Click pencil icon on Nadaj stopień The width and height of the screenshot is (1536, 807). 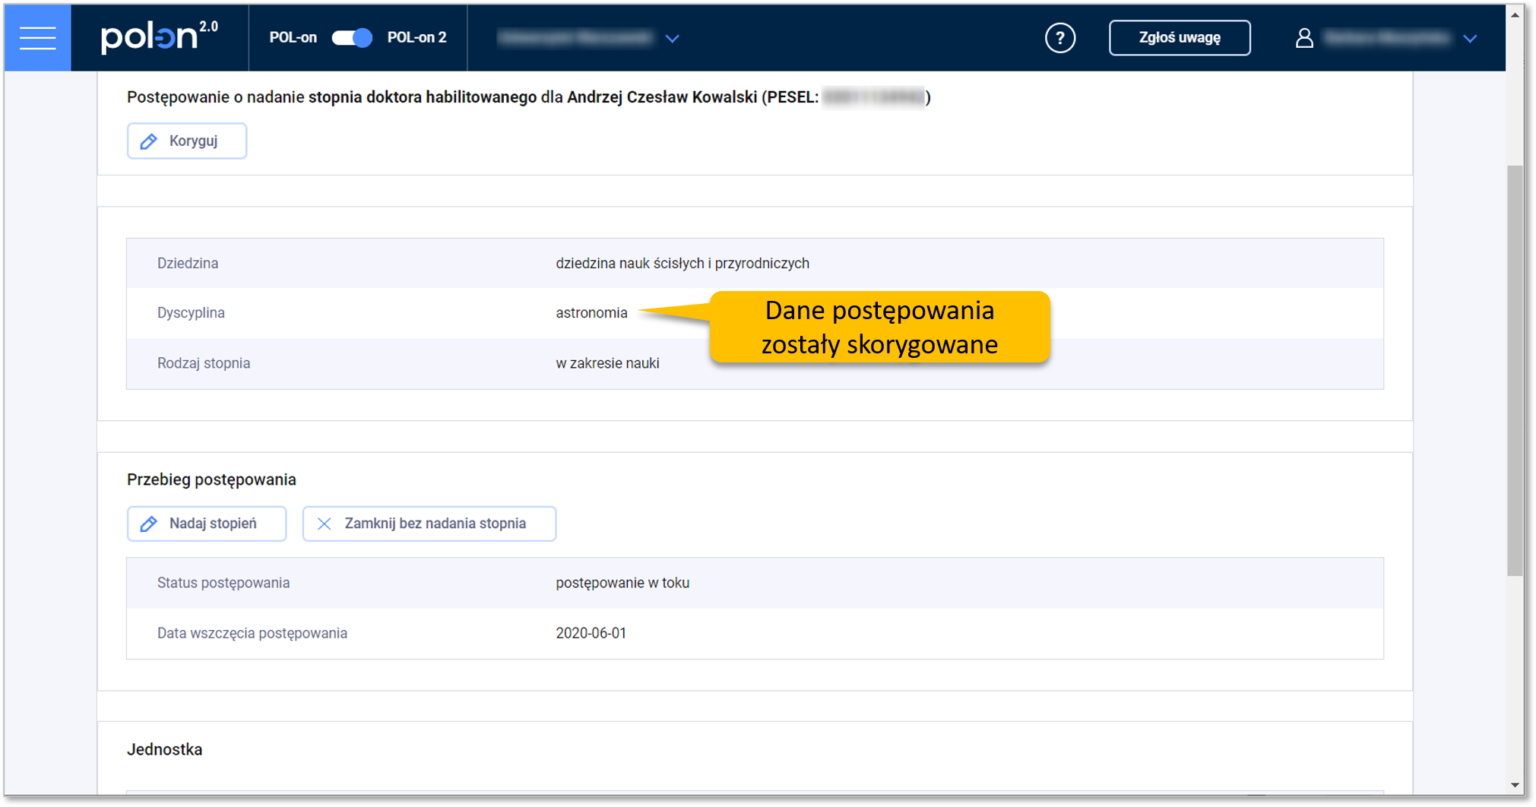tap(149, 524)
